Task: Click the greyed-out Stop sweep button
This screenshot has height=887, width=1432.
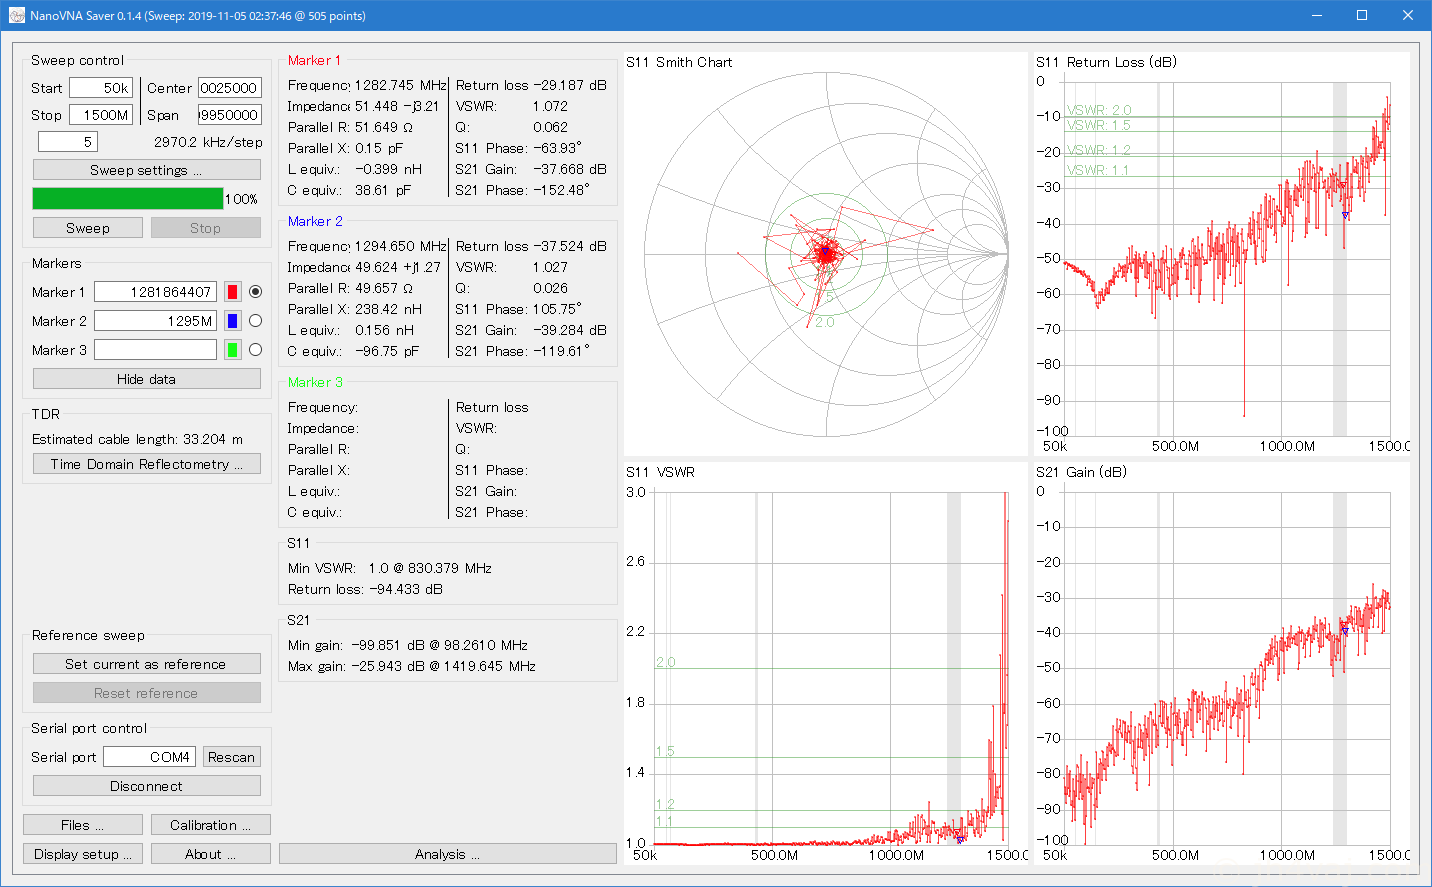Action: tap(205, 228)
